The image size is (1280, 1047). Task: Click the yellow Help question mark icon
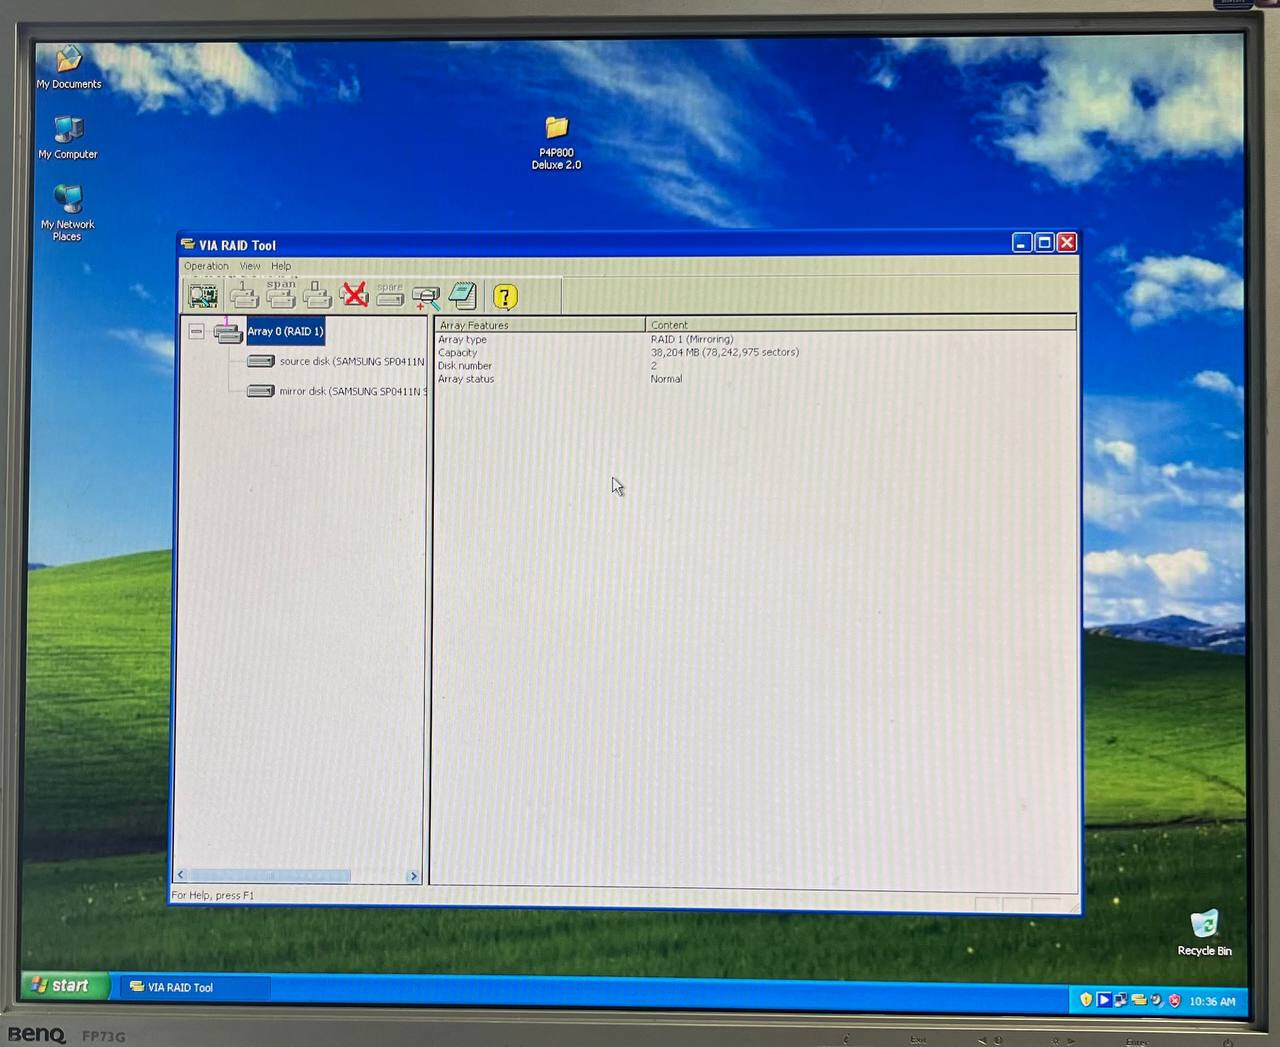coord(505,297)
